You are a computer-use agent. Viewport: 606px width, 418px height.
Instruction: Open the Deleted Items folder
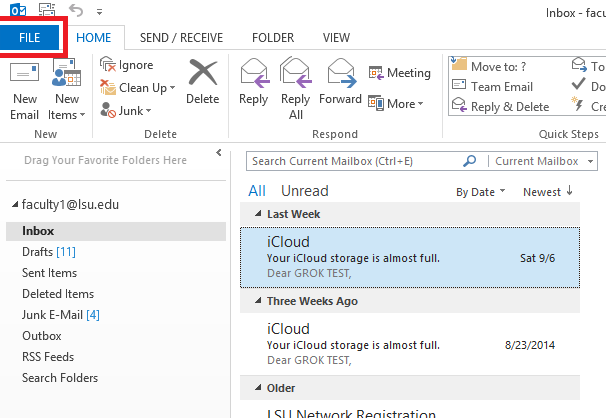click(x=58, y=294)
